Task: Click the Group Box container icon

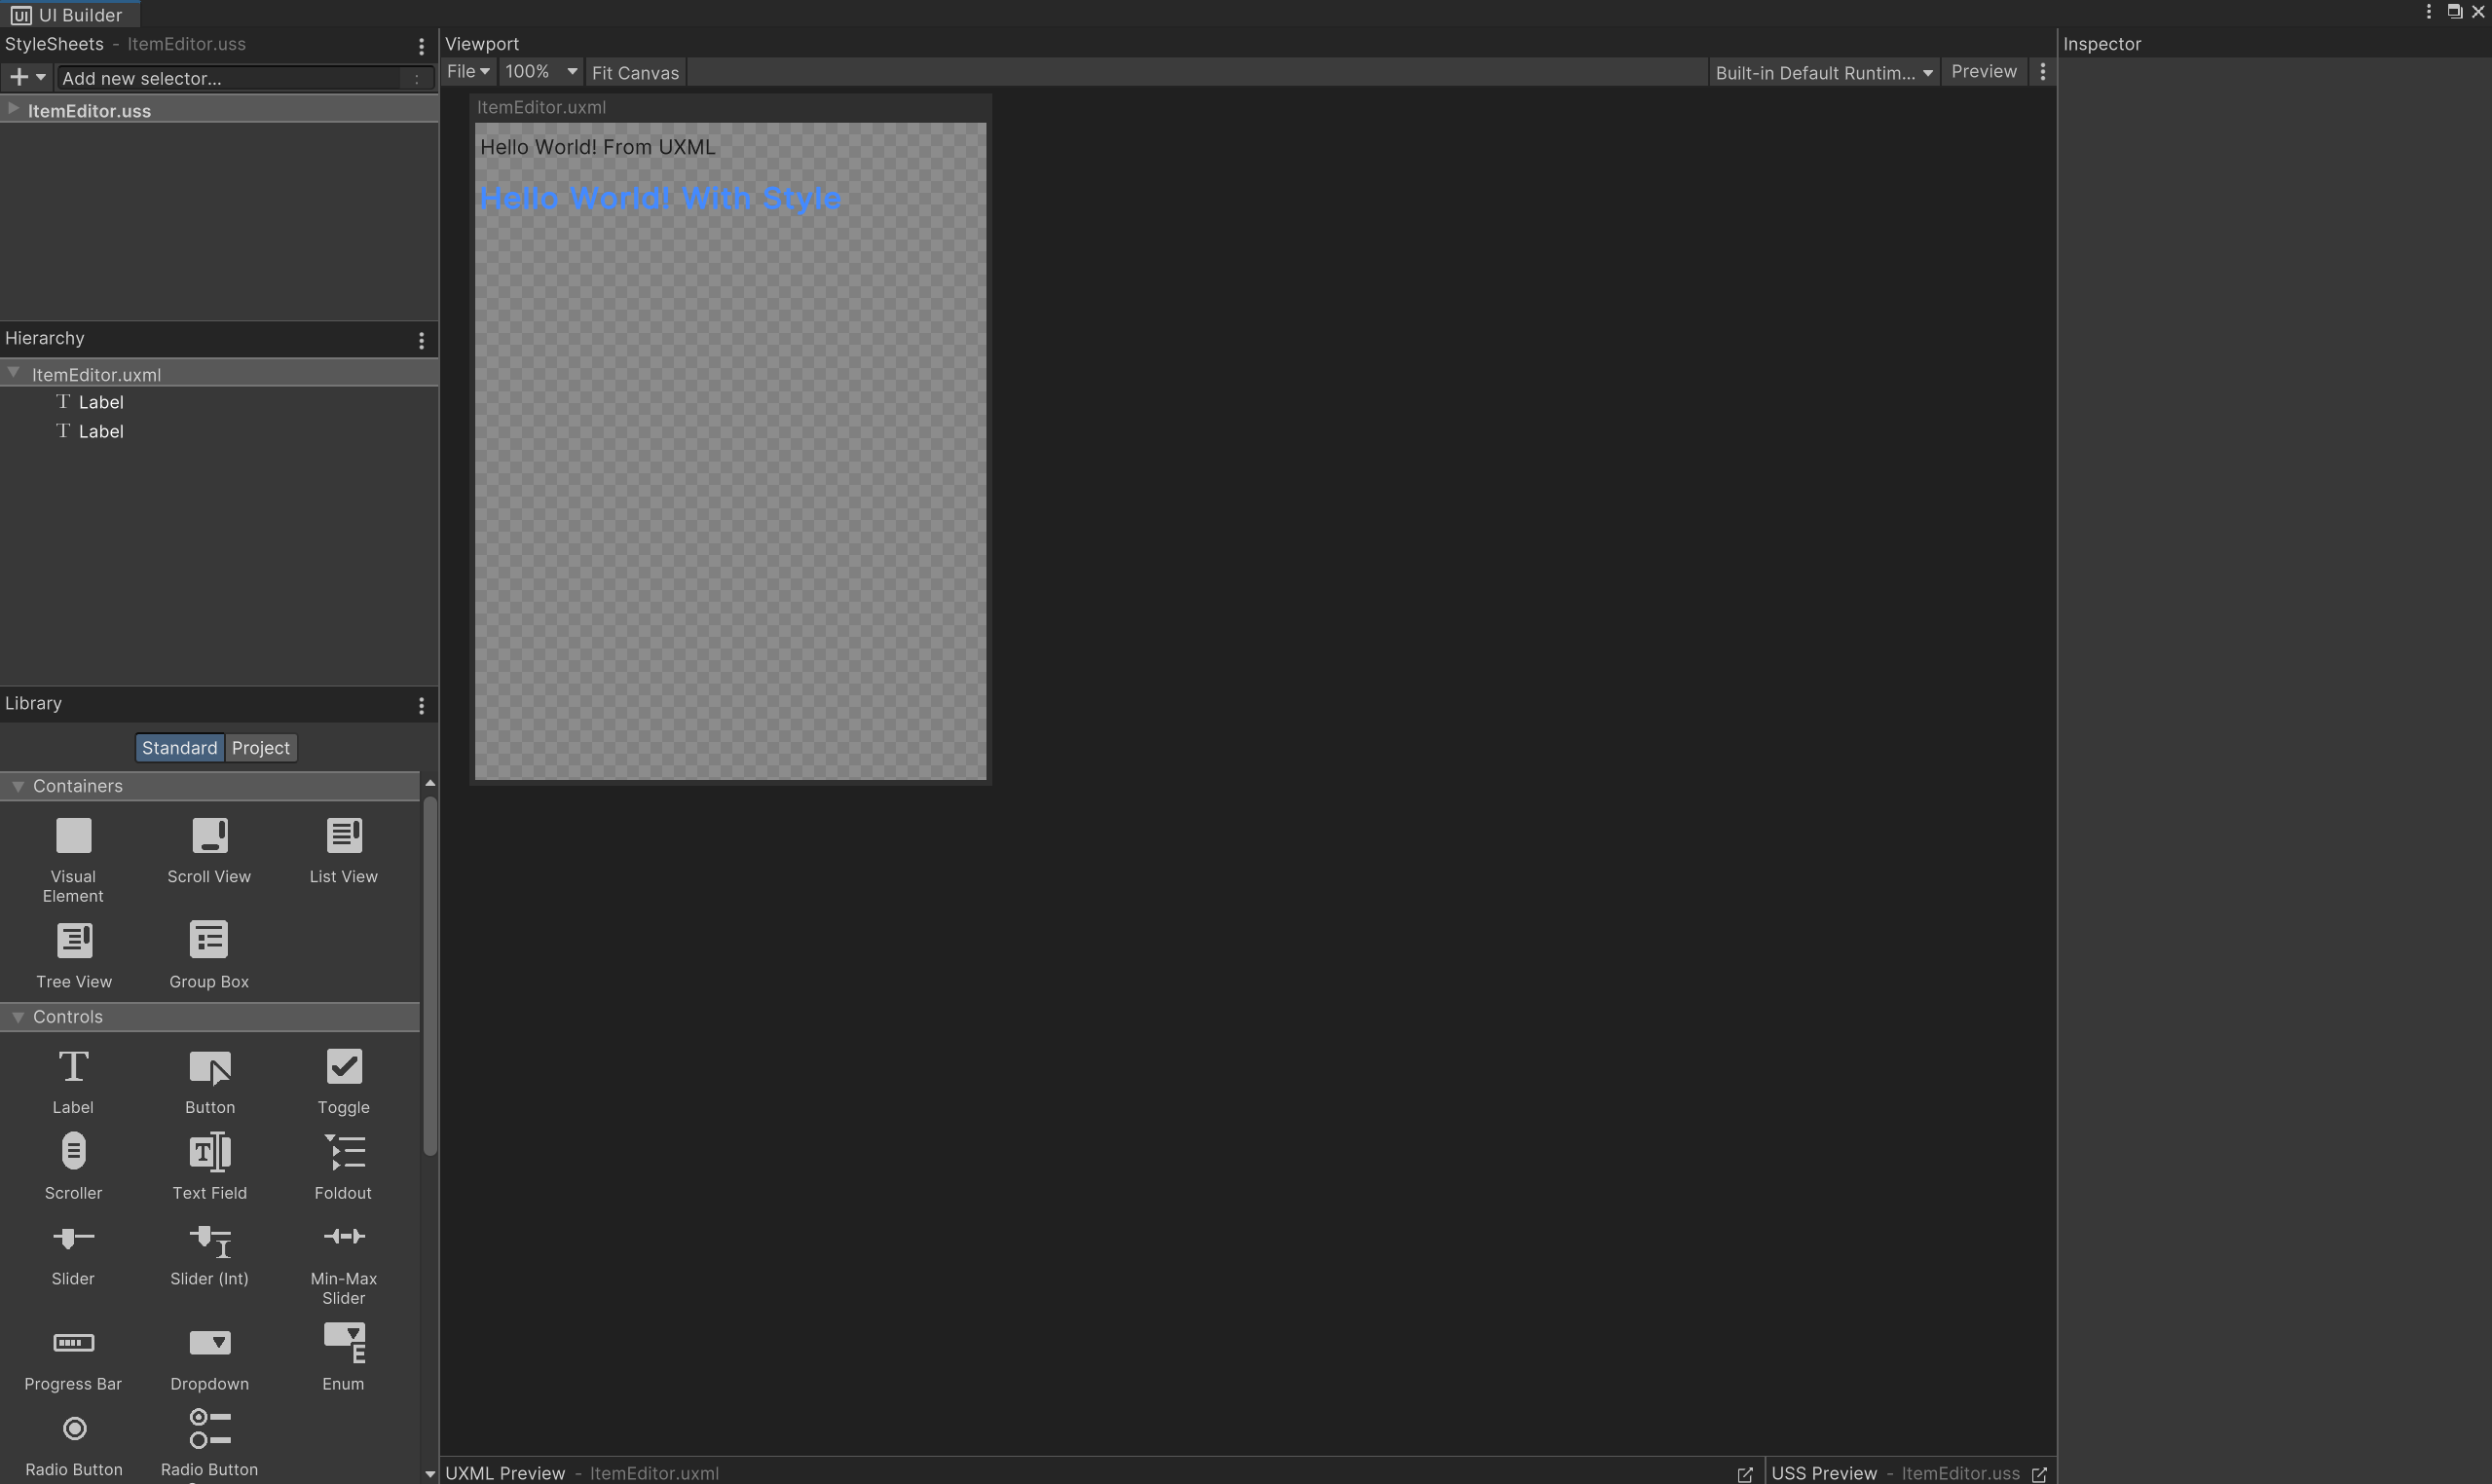Action: point(209,940)
